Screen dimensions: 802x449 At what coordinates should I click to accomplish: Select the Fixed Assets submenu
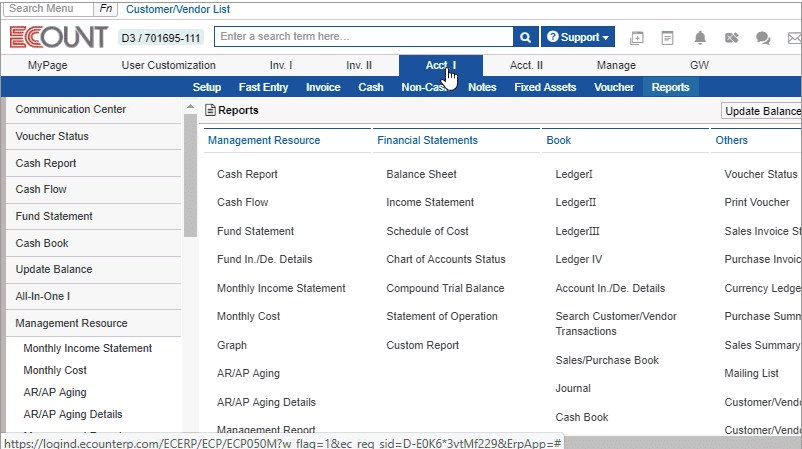coord(545,87)
